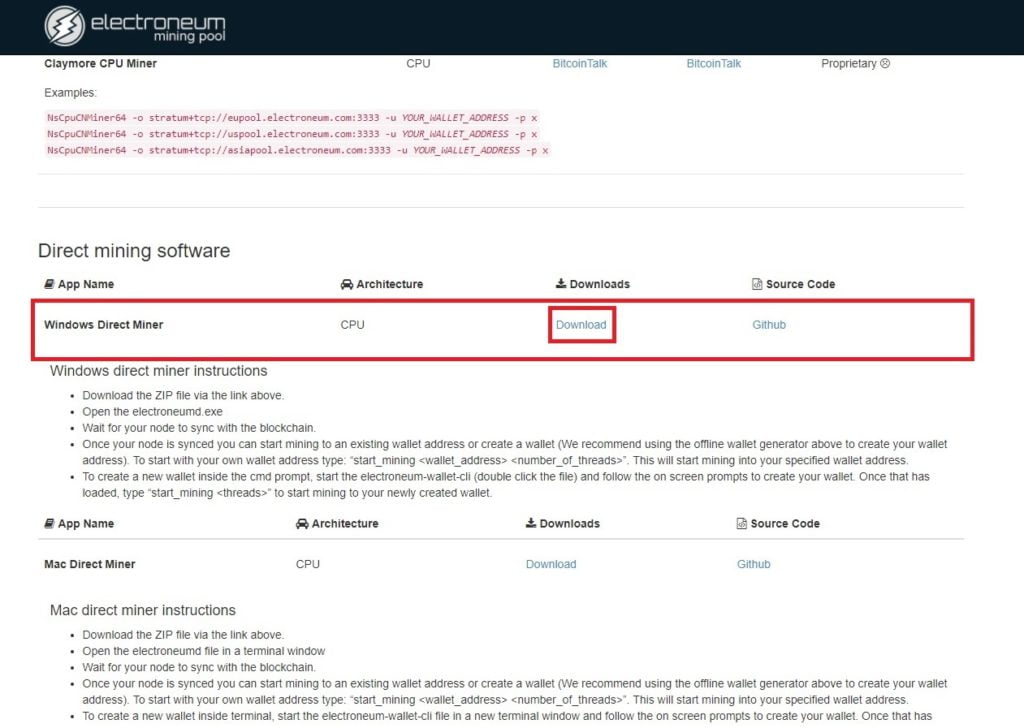Open the Github link for Mac Direct Miner
The image size is (1024, 728).
pyautogui.click(x=754, y=564)
